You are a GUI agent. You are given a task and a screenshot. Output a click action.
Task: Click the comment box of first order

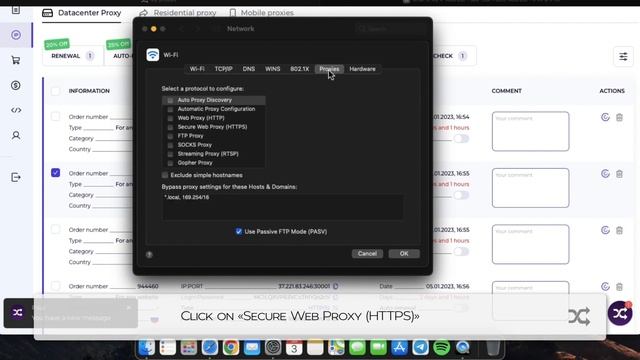(x=531, y=131)
